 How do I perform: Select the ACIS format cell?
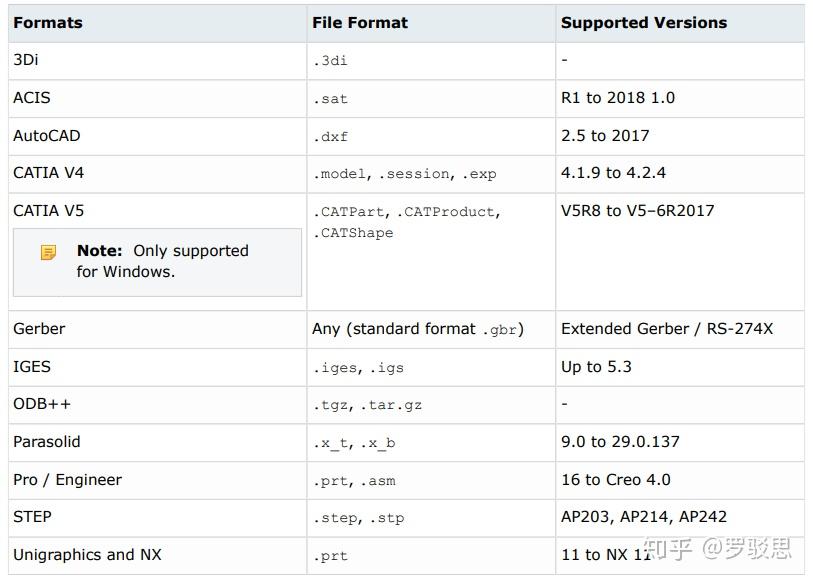[32, 98]
